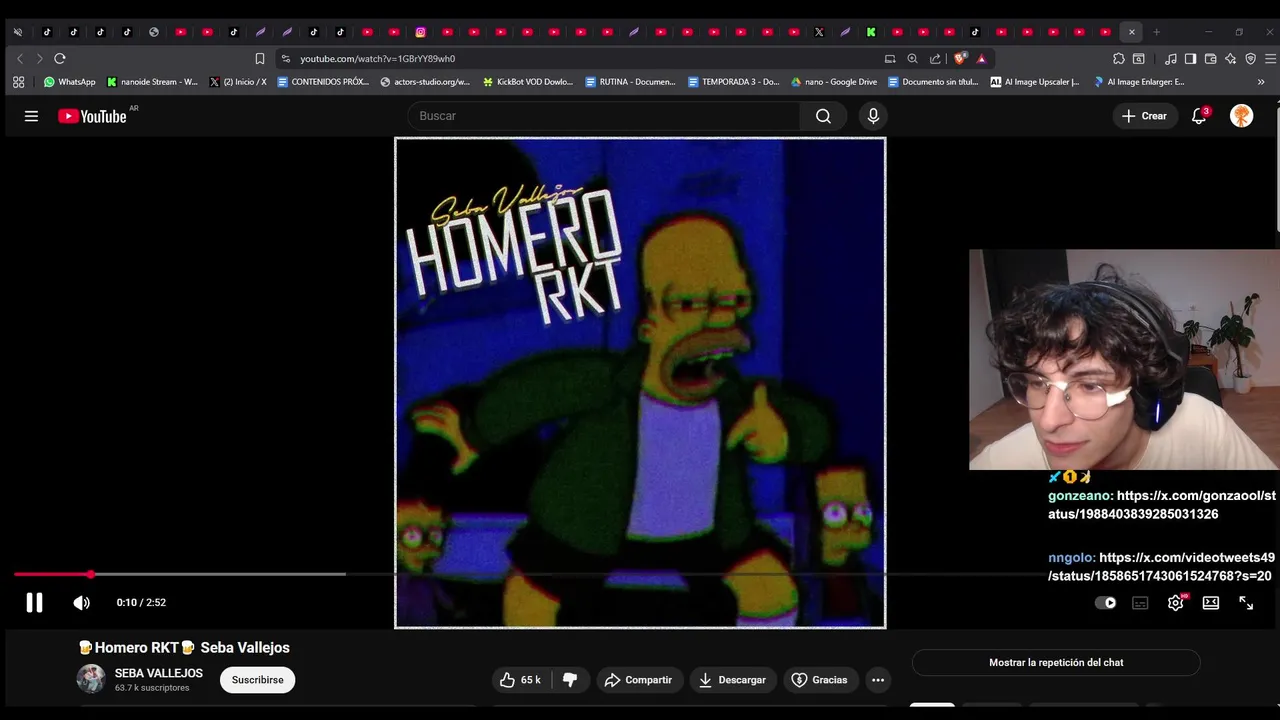This screenshot has height=720, width=1280.
Task: Open the WhatsApp bookmark
Action: (69, 82)
